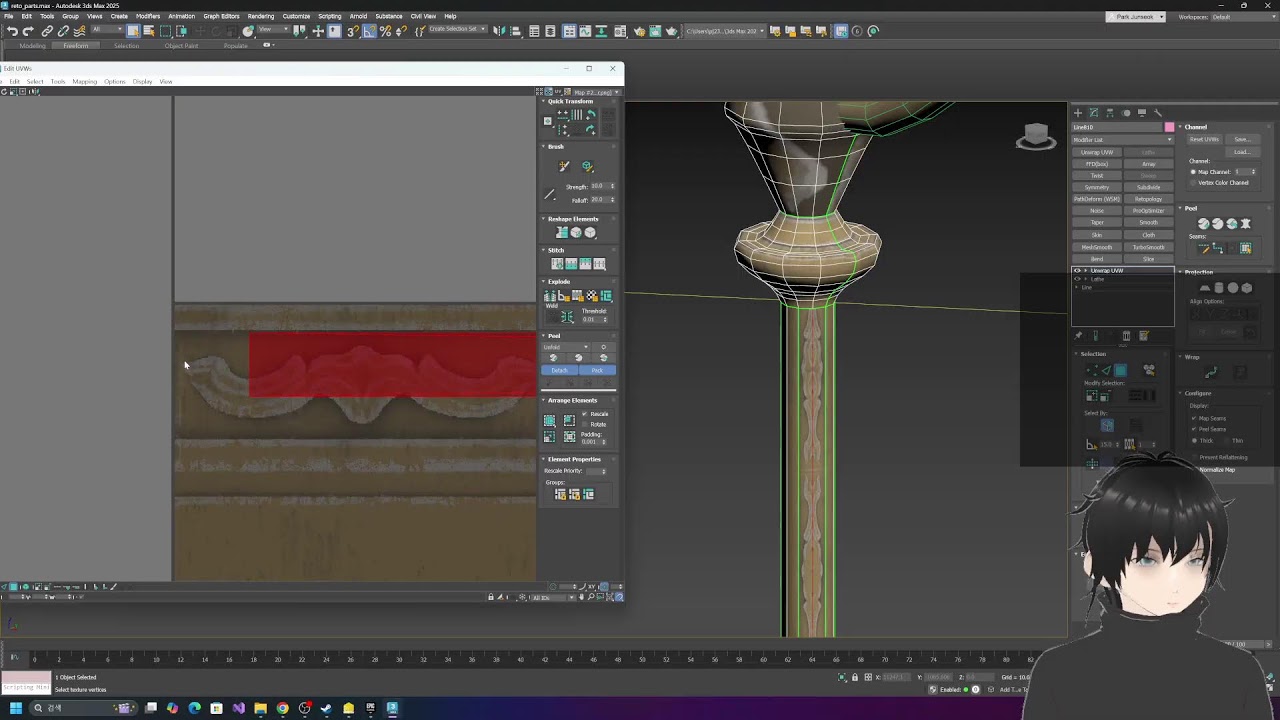Open the Mapping menu in Edit UVWs

click(85, 81)
